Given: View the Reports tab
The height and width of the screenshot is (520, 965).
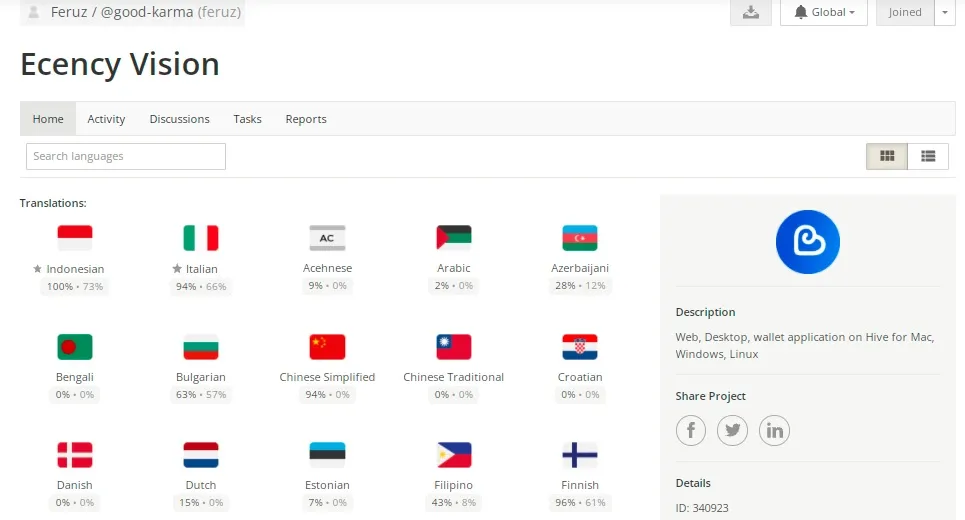Looking at the screenshot, I should 306,119.
